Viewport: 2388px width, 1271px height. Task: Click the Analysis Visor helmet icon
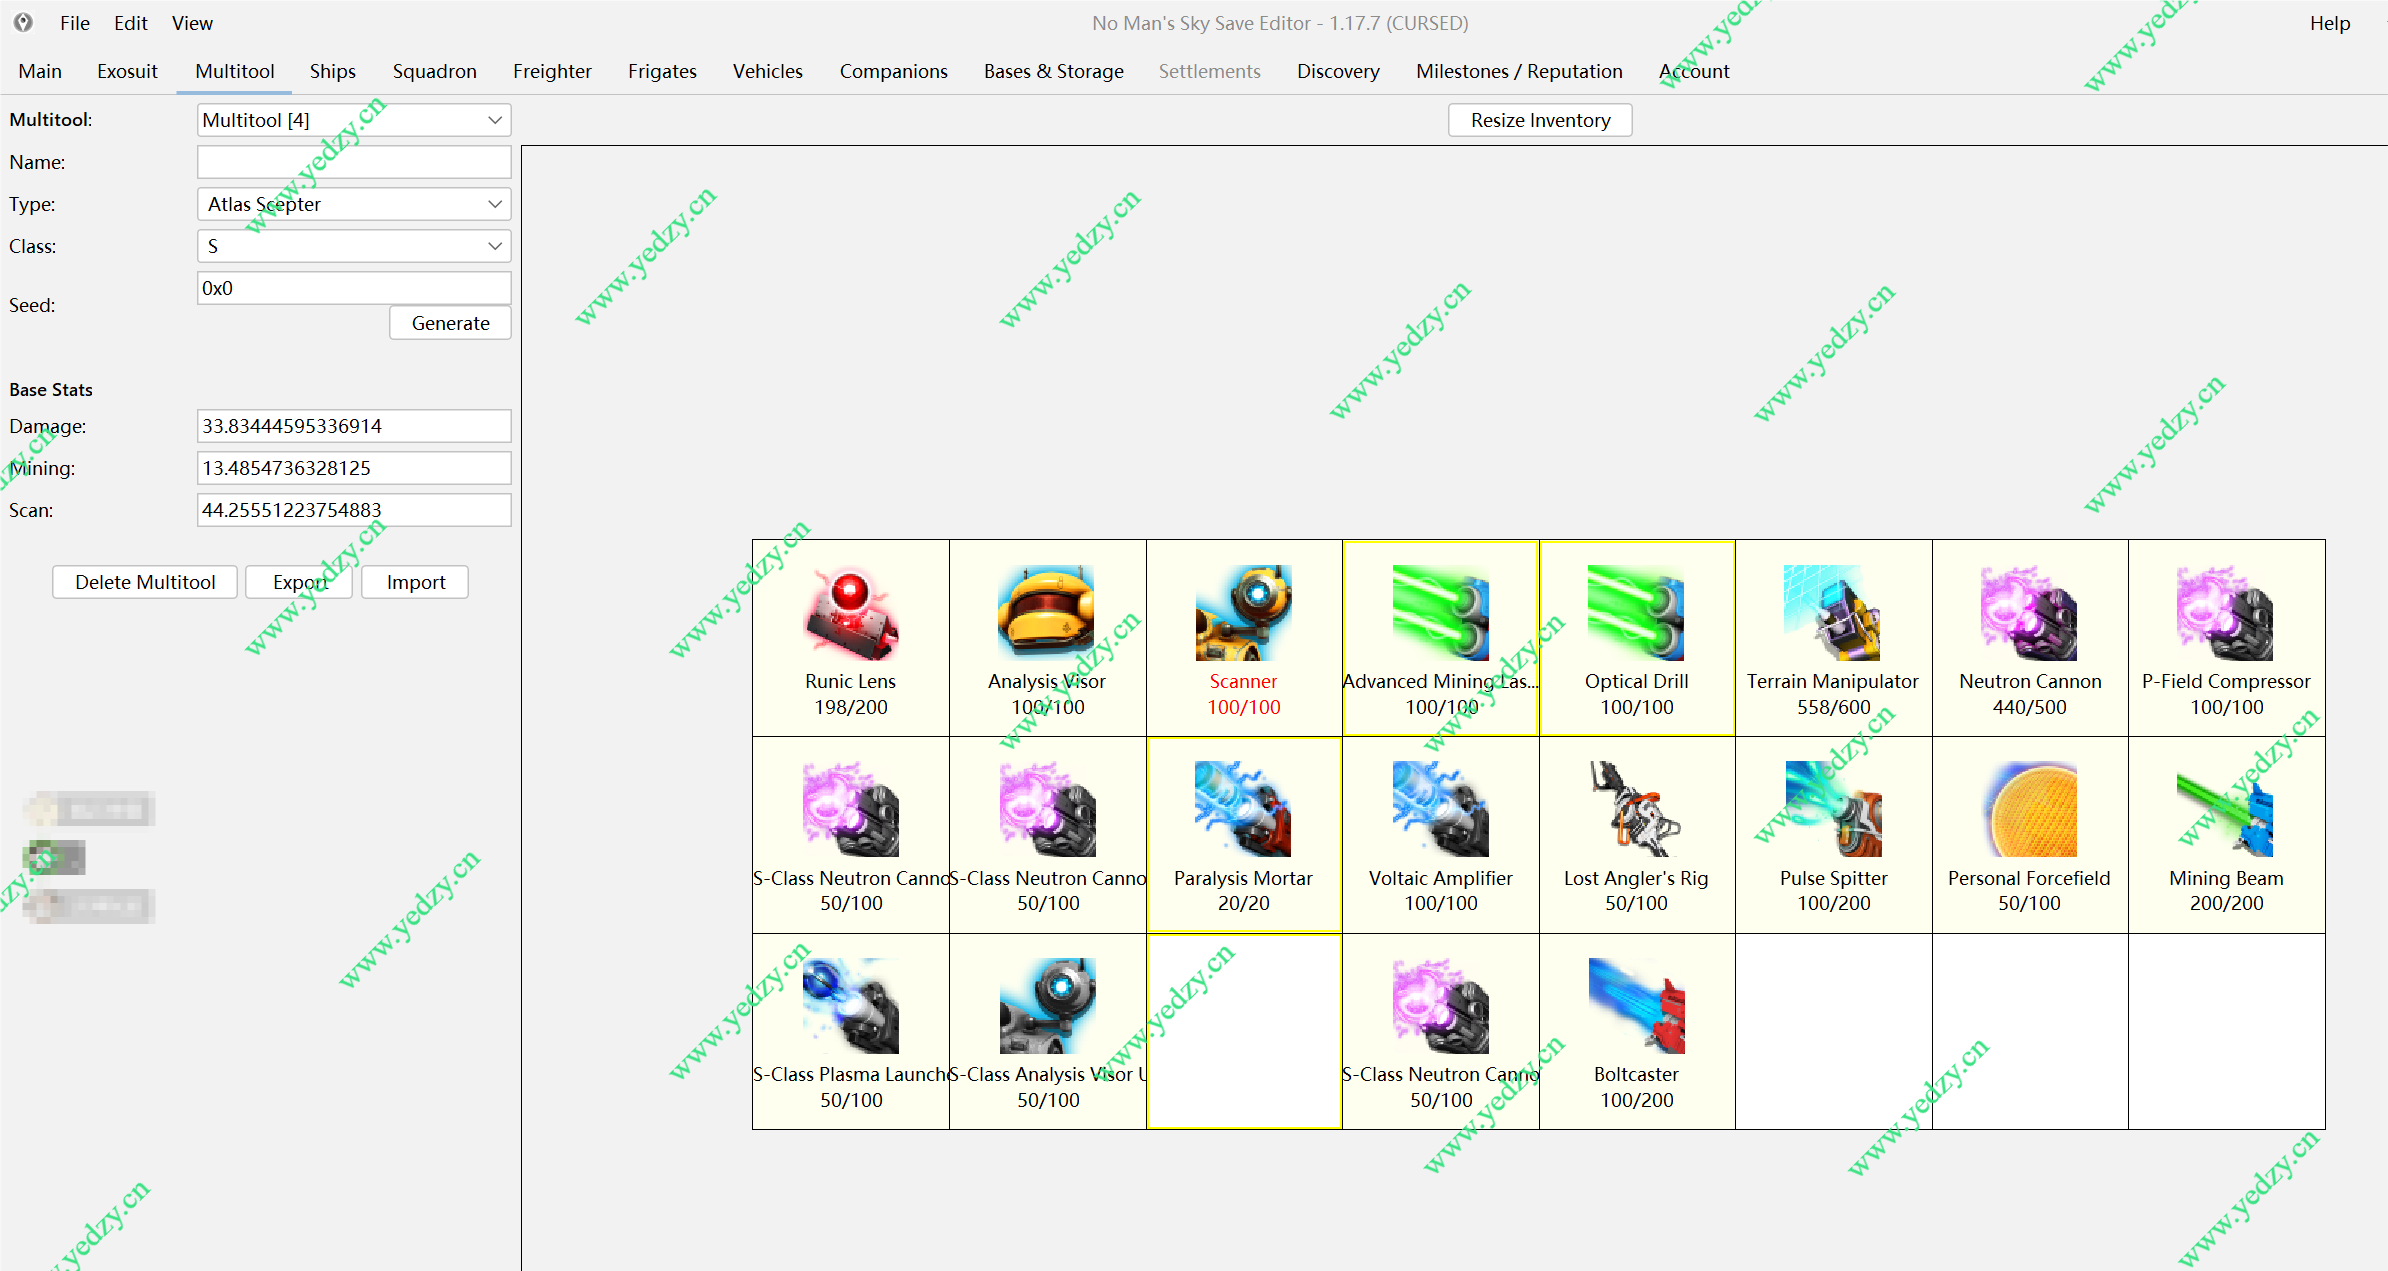1047,612
